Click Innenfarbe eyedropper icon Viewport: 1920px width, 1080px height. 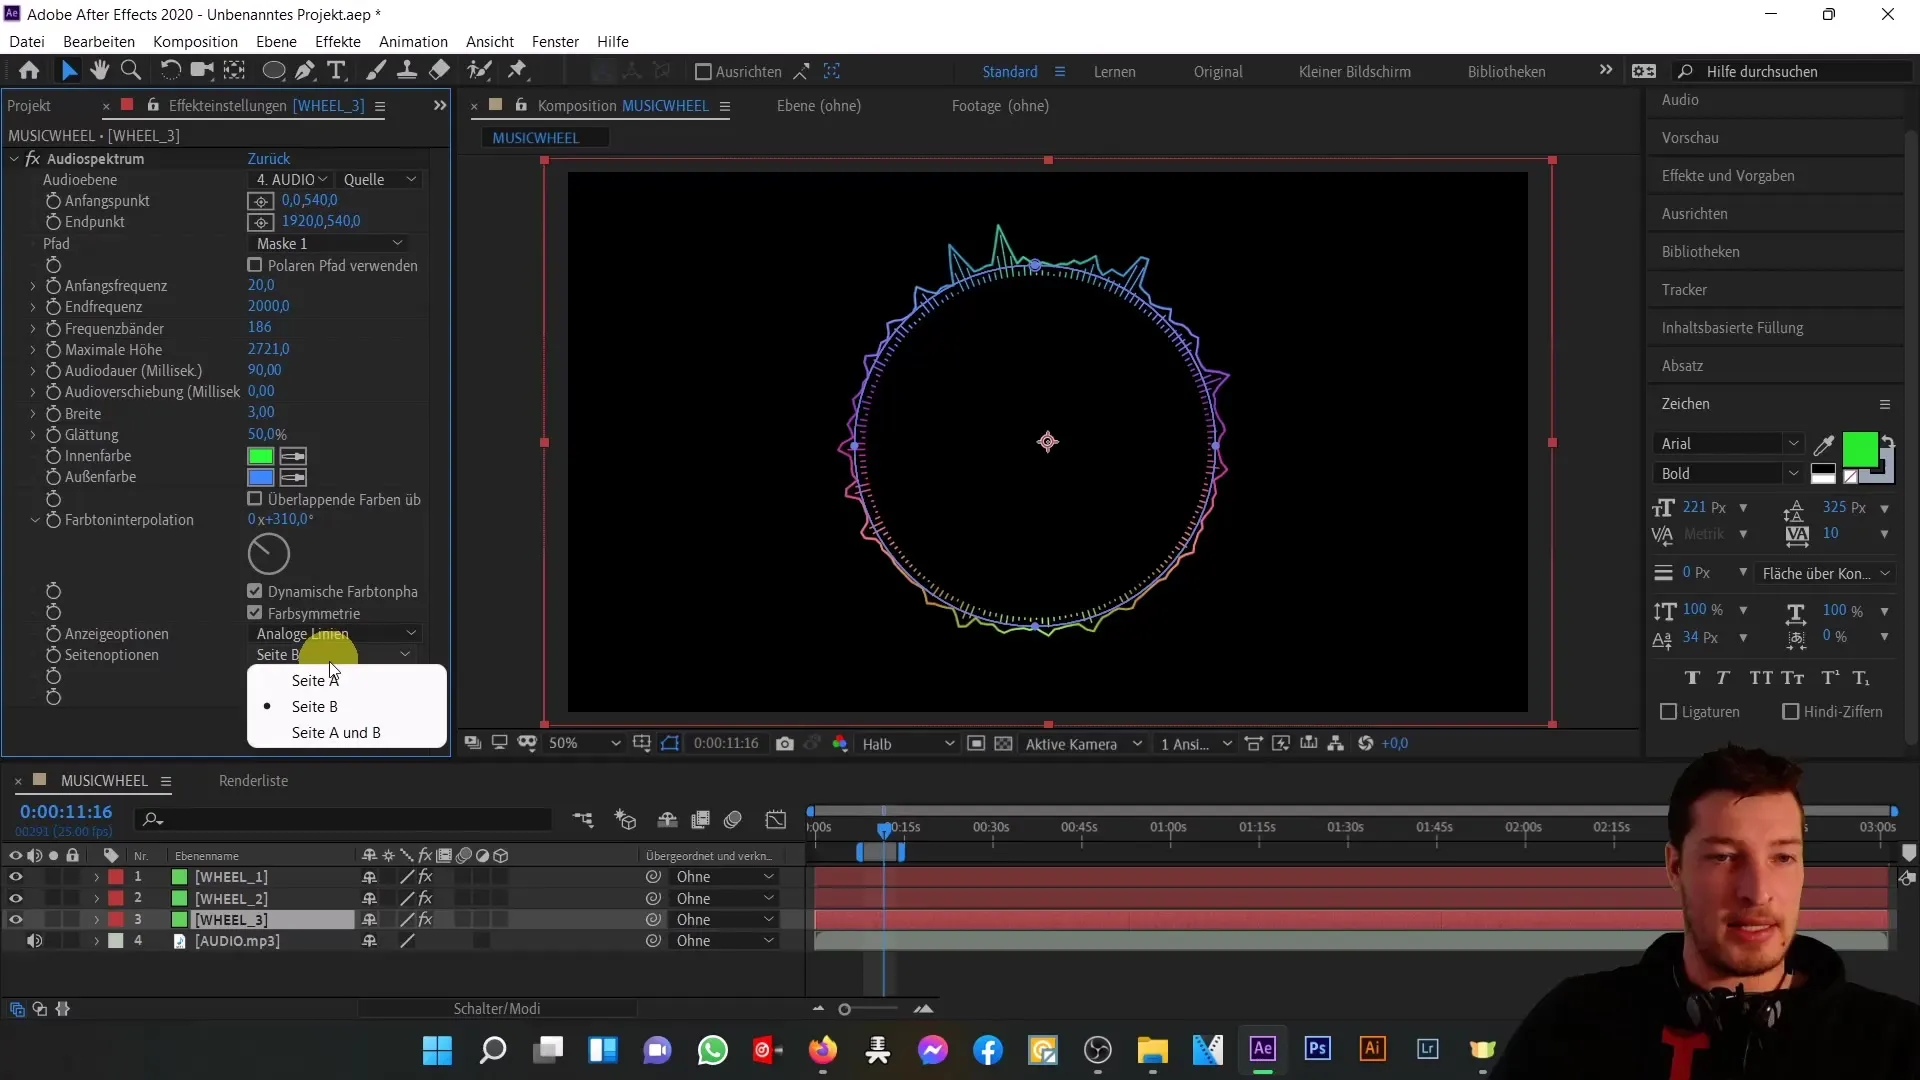tap(293, 456)
